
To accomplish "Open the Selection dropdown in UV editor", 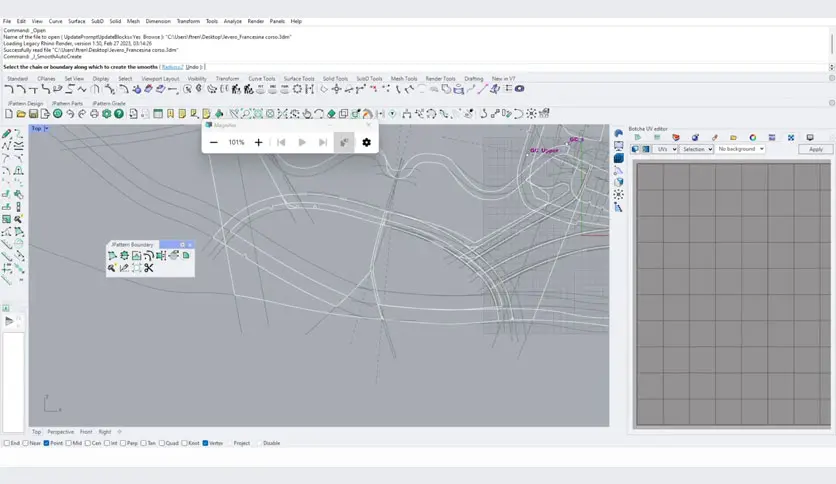I will (697, 149).
